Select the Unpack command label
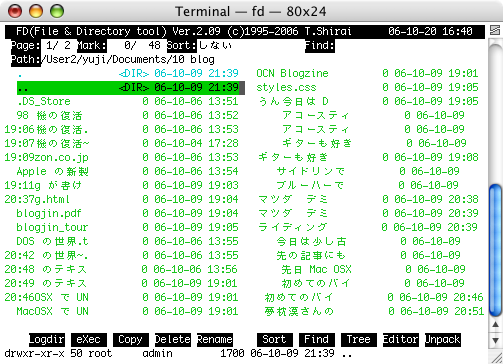The height and width of the screenshot is (364, 503). tap(443, 340)
